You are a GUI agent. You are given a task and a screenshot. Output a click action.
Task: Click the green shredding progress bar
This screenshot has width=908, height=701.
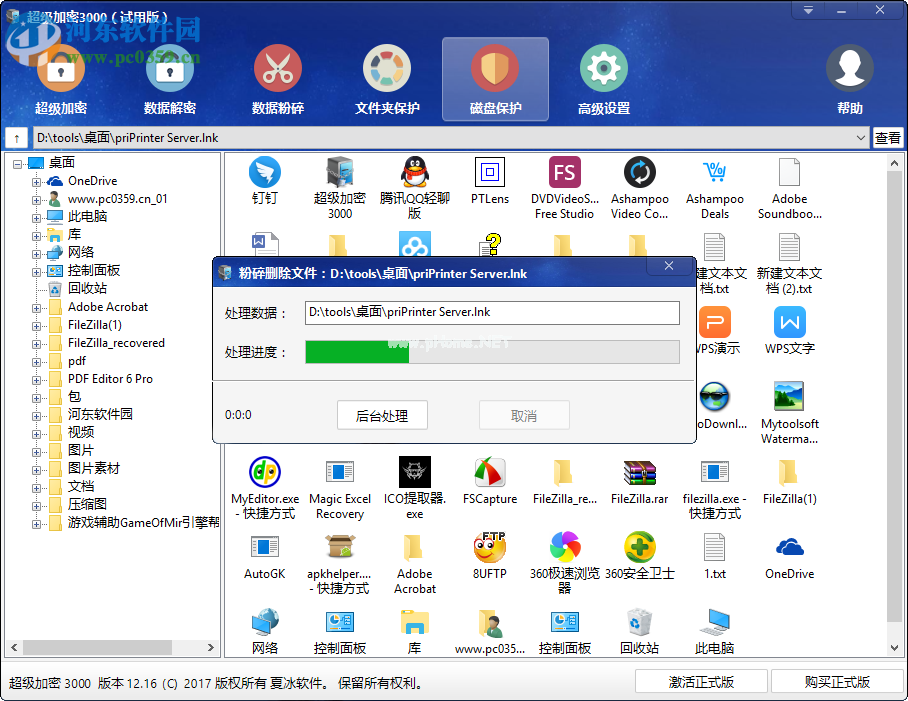coord(357,352)
